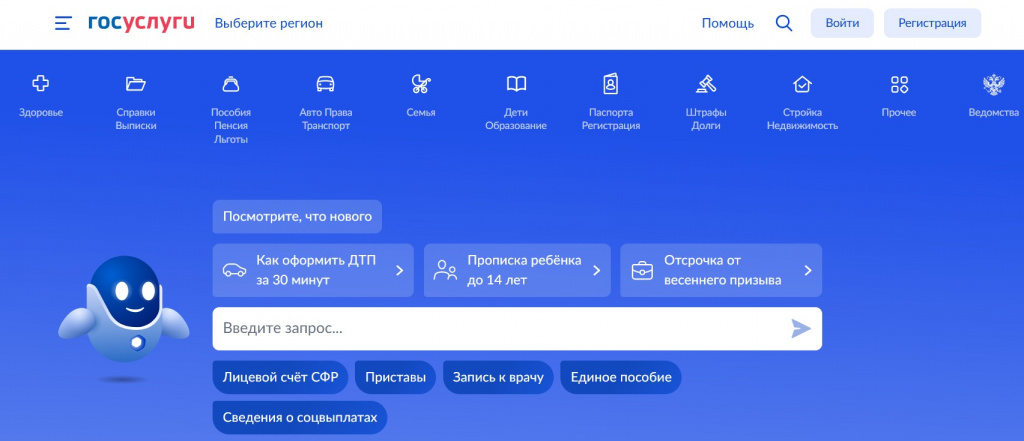Open the hamburger menu next to the logo
Image resolution: width=1024 pixels, height=441 pixels.
pyautogui.click(x=63, y=23)
